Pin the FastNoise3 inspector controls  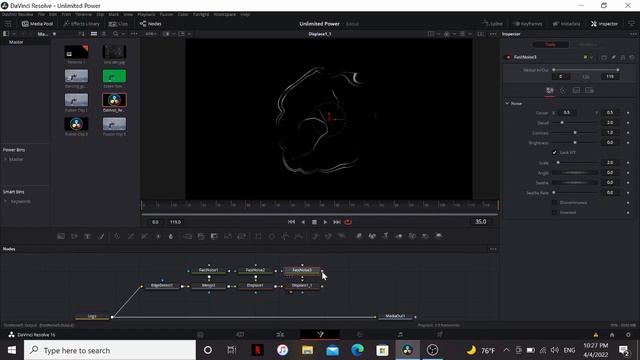(x=613, y=58)
